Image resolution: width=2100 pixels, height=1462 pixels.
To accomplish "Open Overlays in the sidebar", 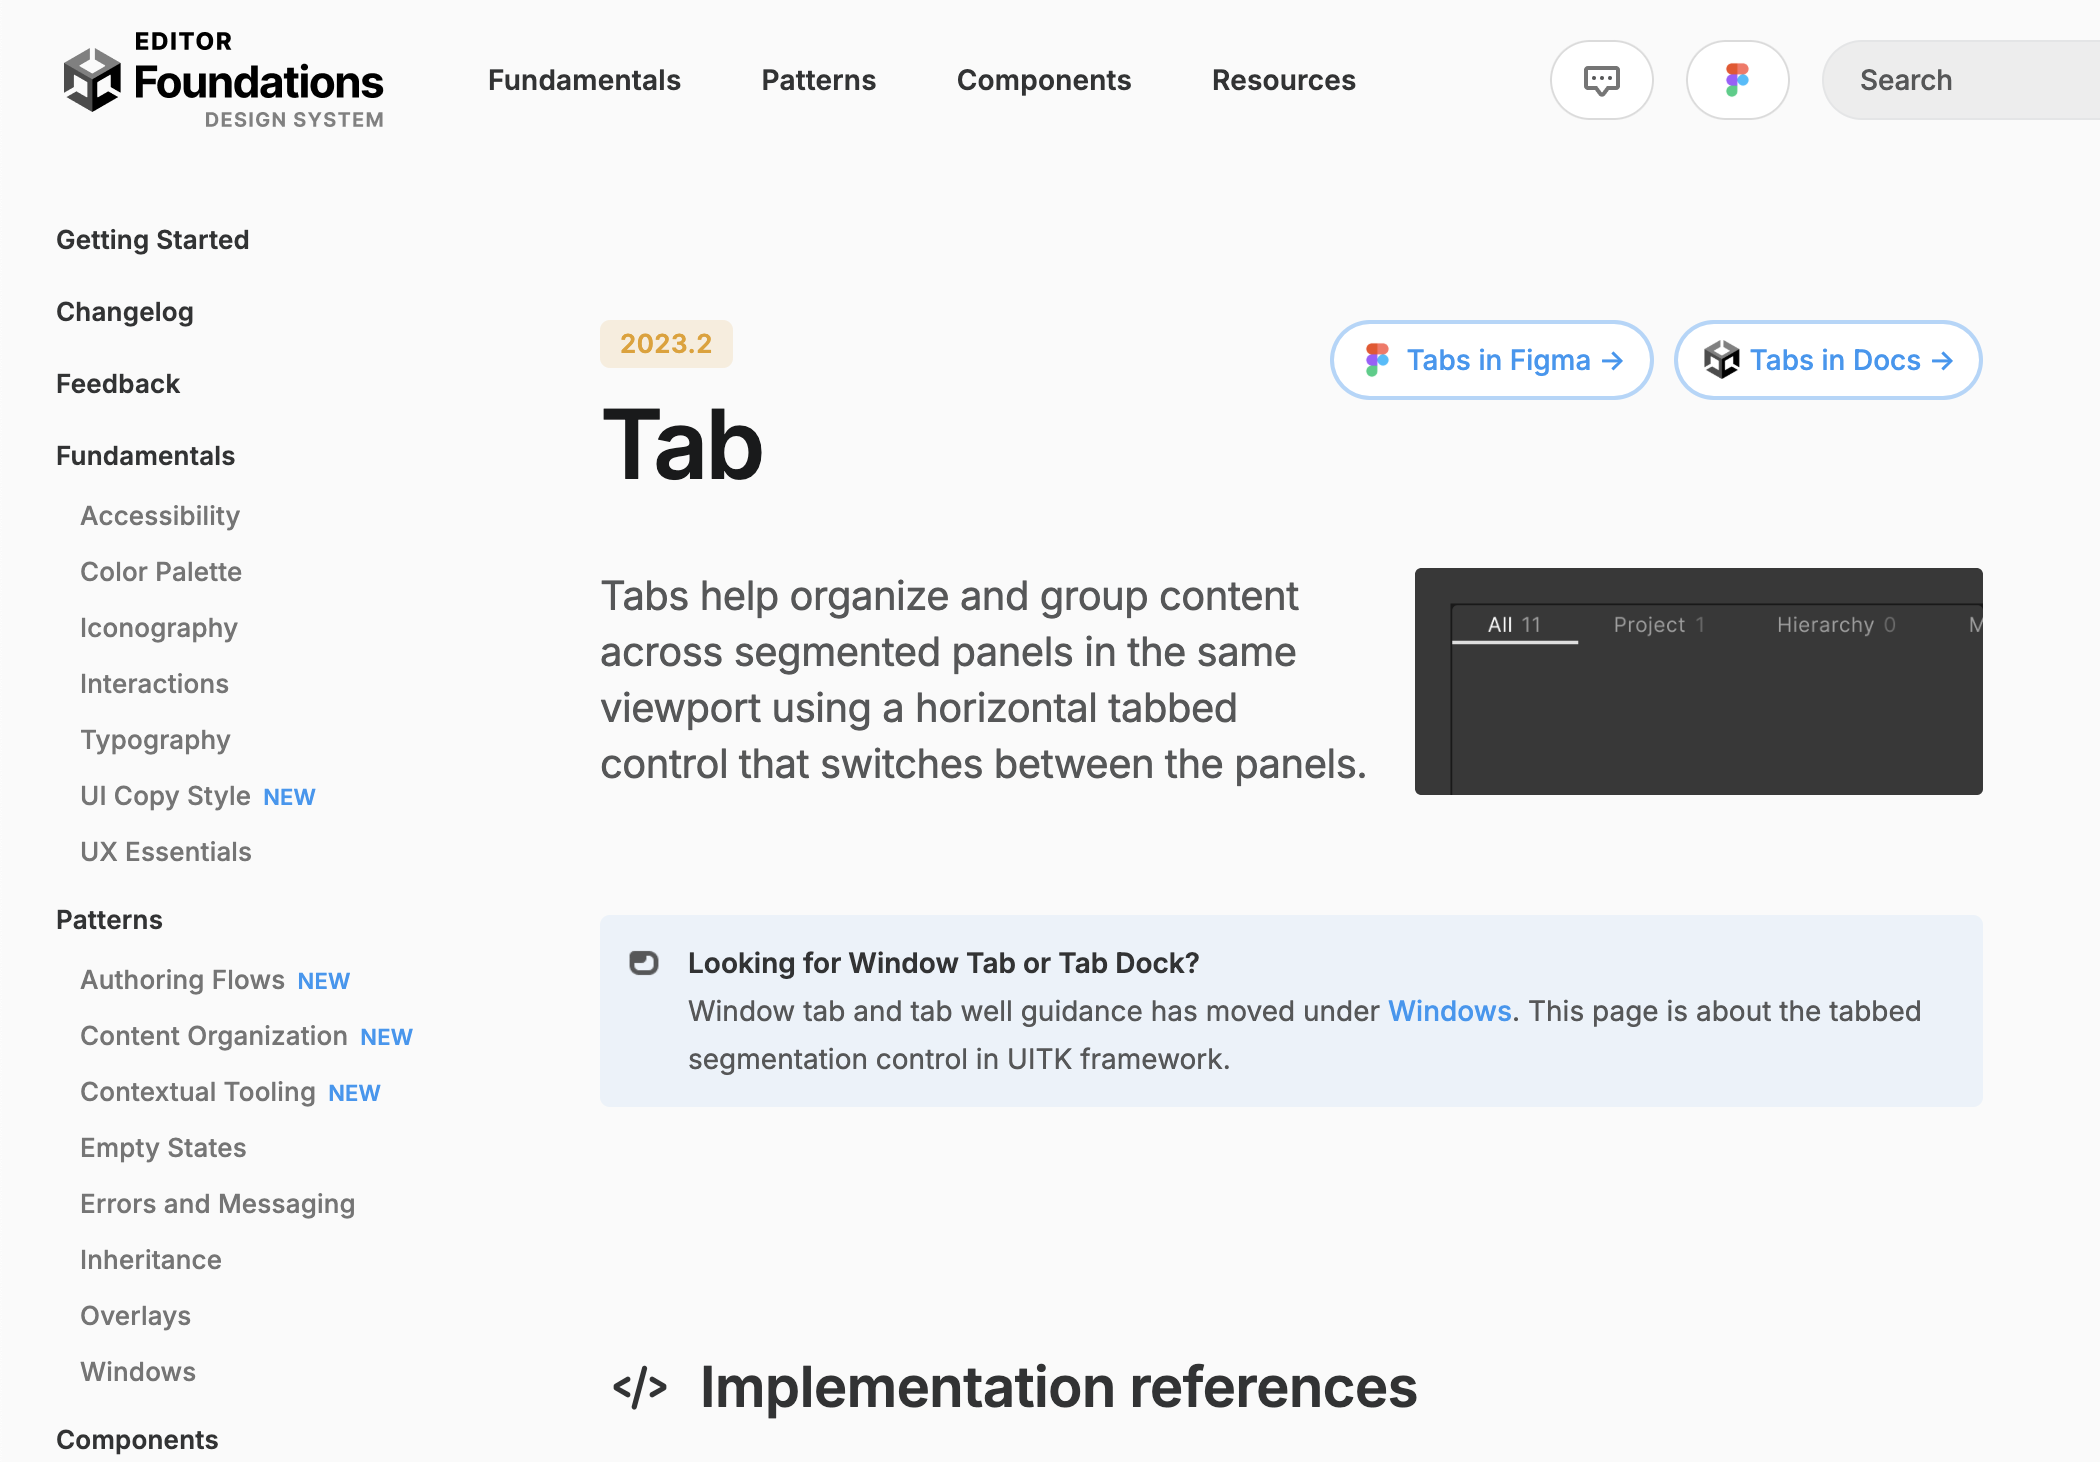I will (135, 1316).
